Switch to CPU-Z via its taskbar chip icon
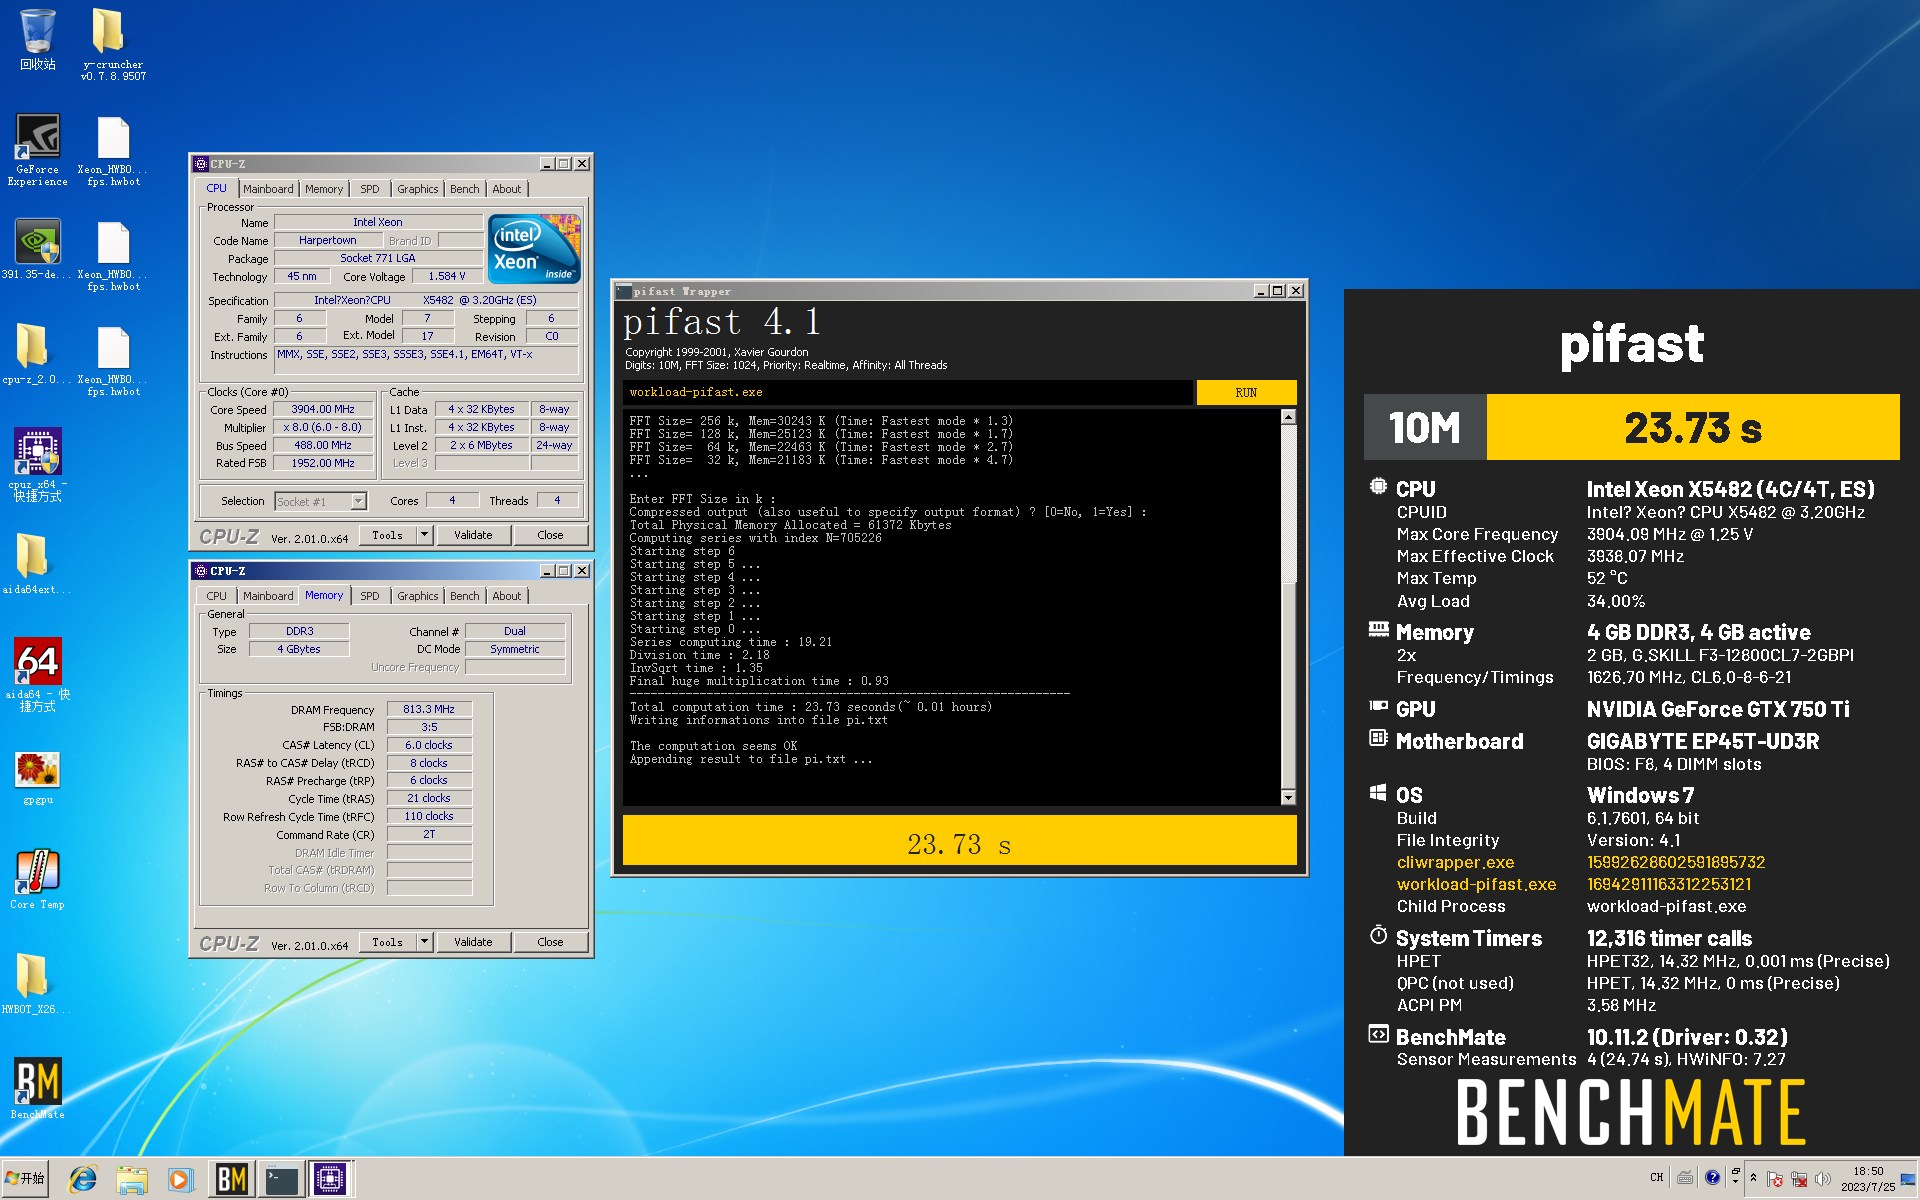This screenshot has width=1920, height=1200. tap(330, 1180)
